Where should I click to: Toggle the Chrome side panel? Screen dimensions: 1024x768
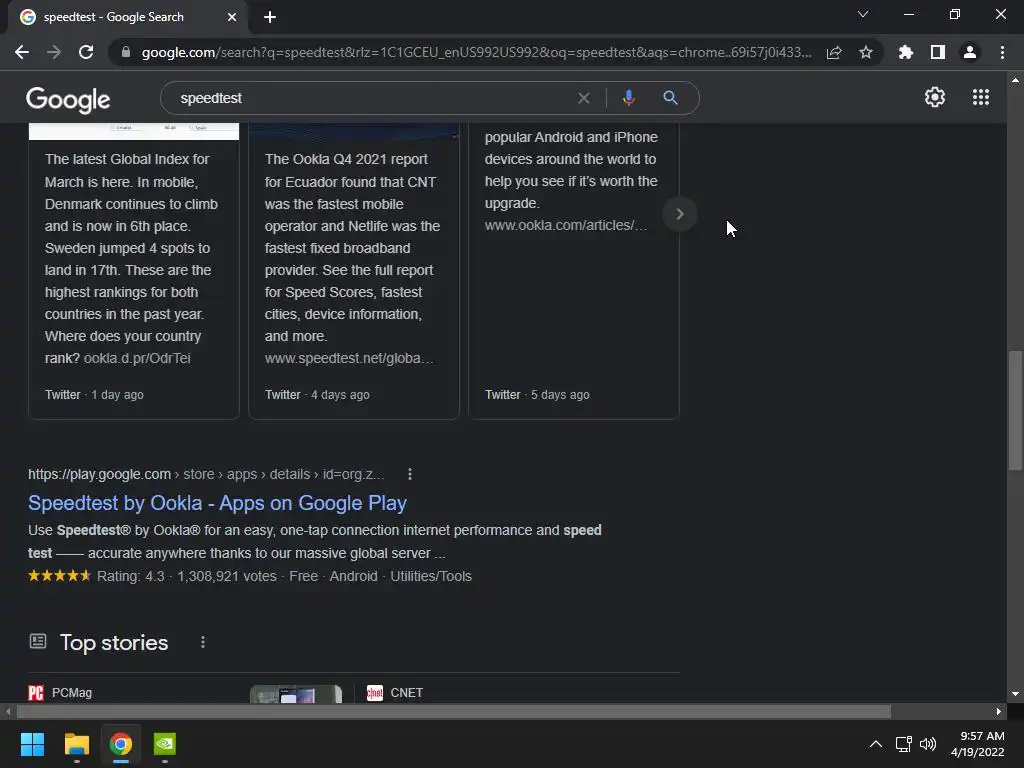(x=938, y=52)
